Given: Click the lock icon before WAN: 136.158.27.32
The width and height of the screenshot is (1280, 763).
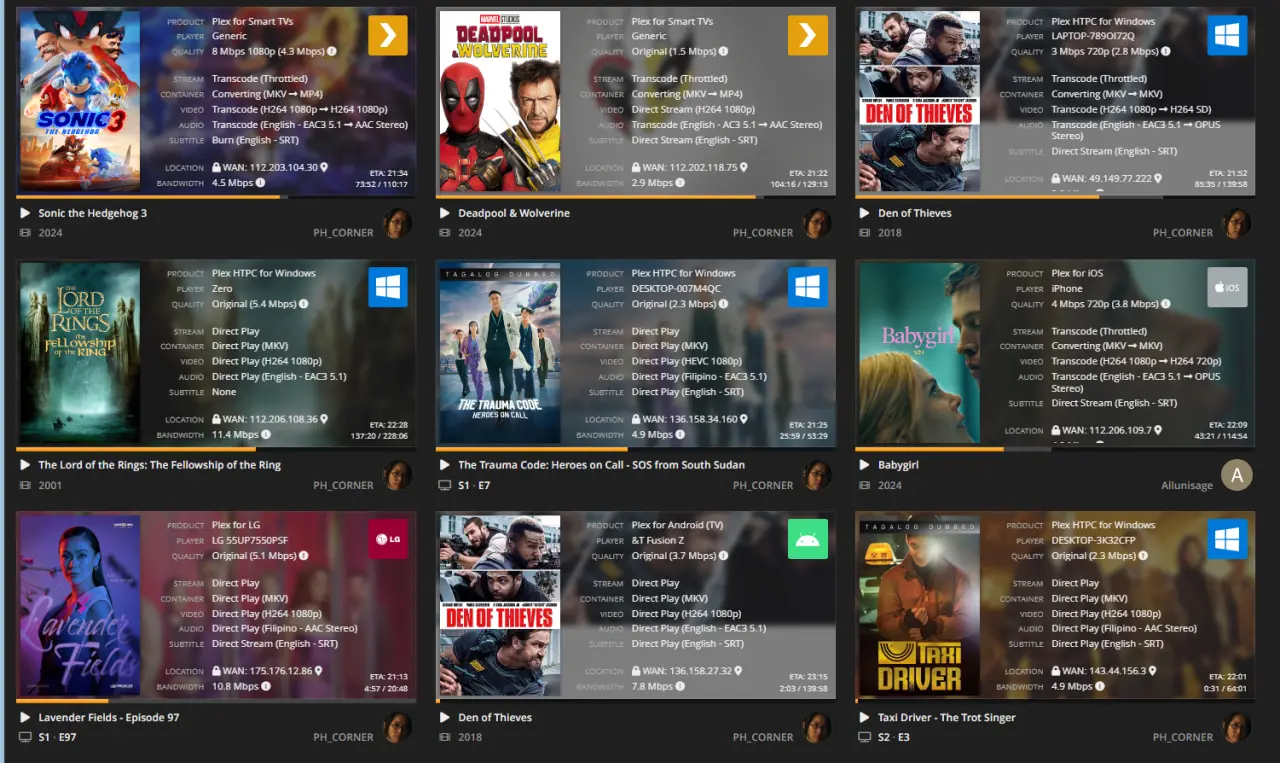Looking at the screenshot, I should click(x=636, y=671).
